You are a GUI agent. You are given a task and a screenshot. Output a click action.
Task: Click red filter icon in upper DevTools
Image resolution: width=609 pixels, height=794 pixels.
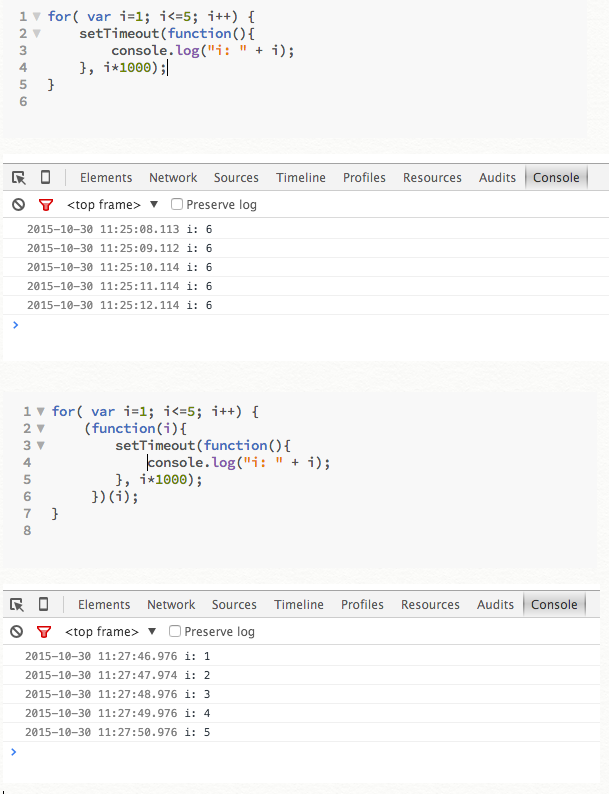(46, 205)
